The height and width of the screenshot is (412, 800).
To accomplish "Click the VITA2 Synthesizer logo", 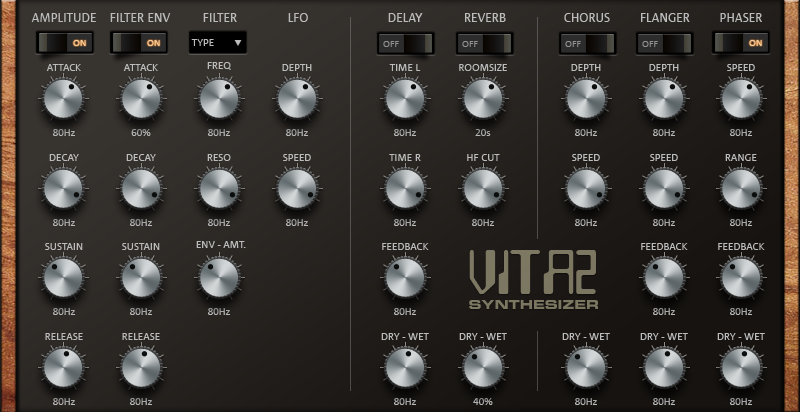I will click(534, 278).
